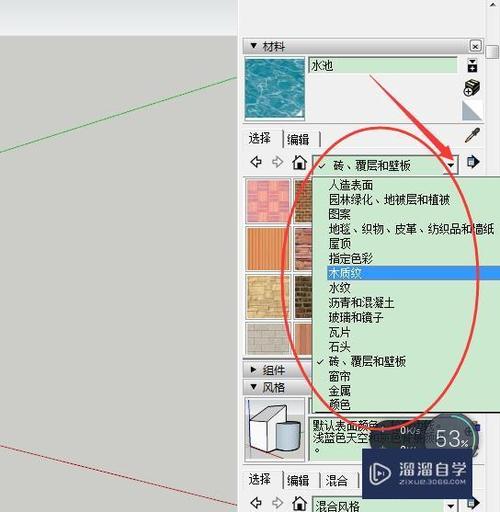The image size is (500, 512).
Task: Go forward in materials browser
Action: coord(277,162)
